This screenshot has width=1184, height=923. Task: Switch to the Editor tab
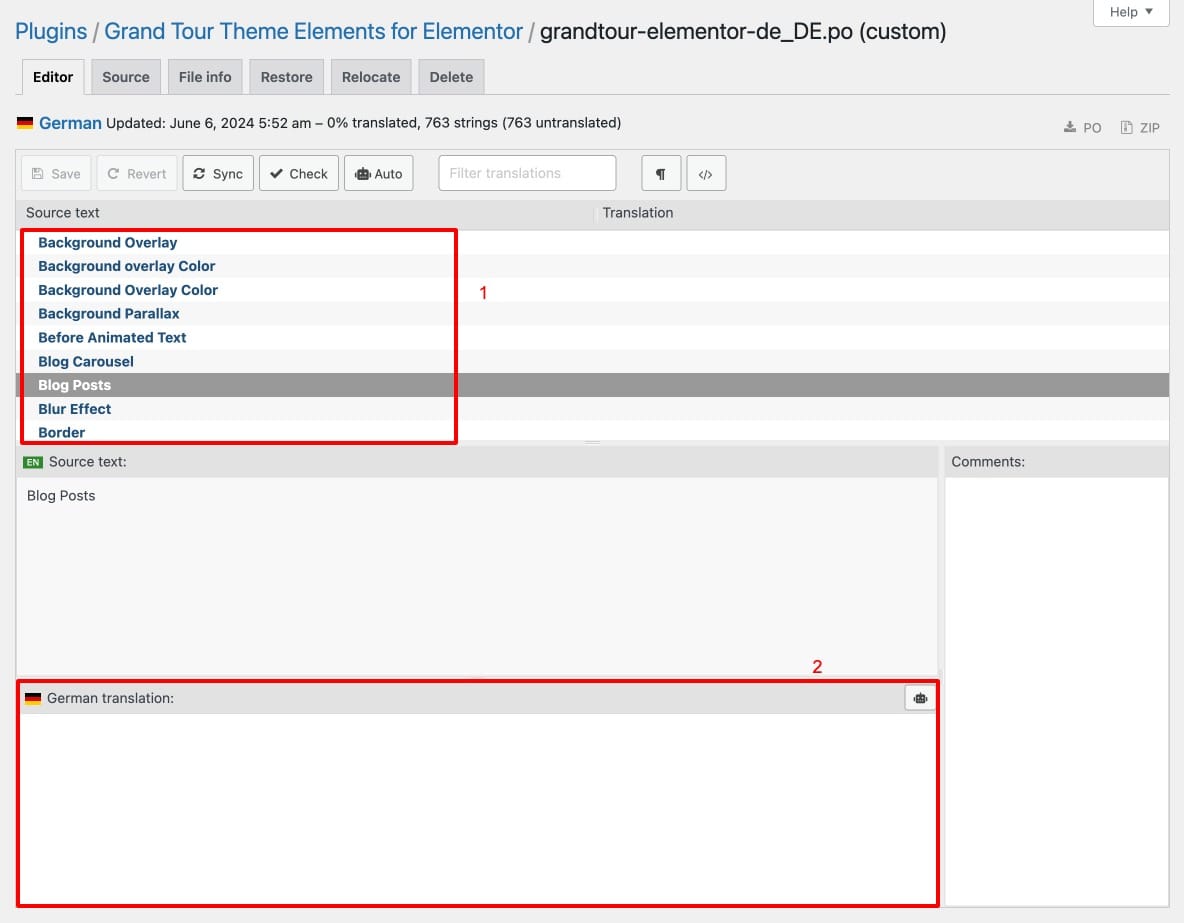[x=53, y=77]
